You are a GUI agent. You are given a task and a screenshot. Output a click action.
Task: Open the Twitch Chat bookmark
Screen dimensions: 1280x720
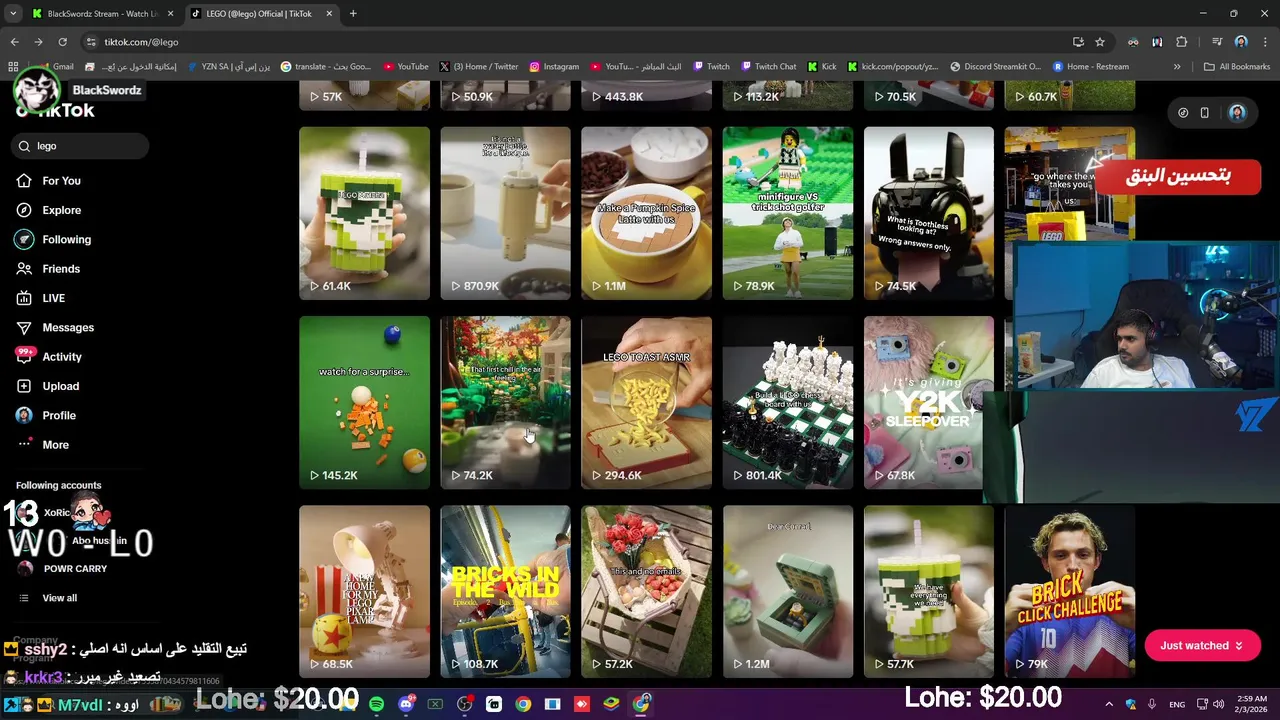(x=768, y=67)
